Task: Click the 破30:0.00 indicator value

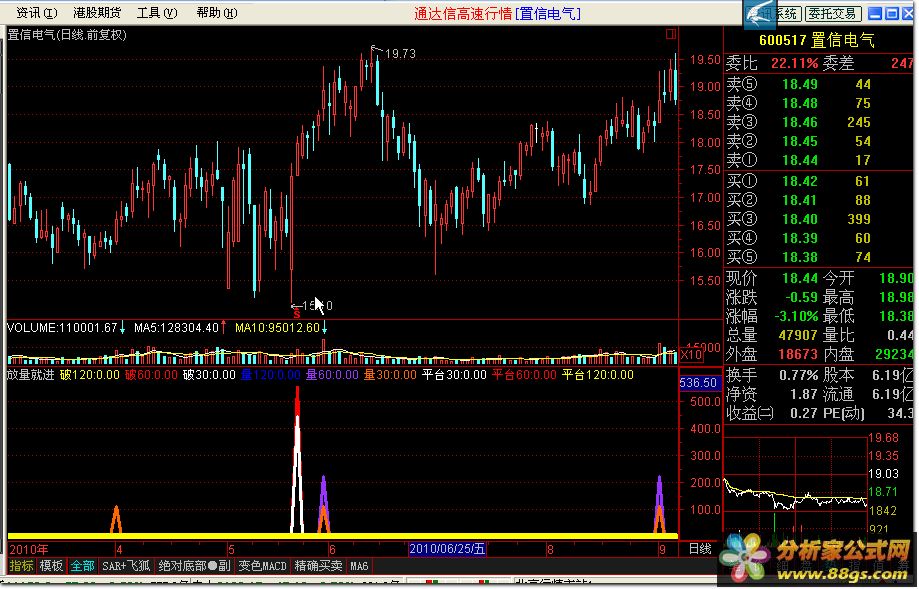Action: coord(209,375)
